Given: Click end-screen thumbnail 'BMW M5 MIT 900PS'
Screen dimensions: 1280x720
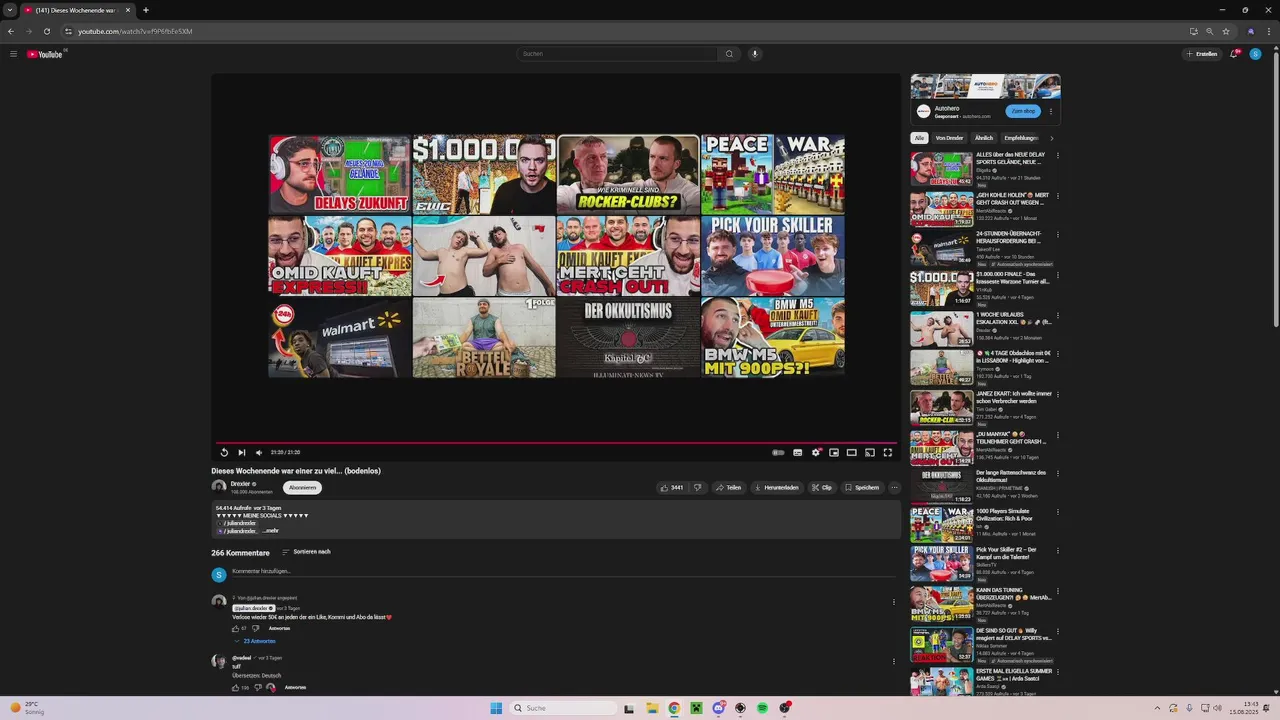Looking at the screenshot, I should (x=772, y=337).
